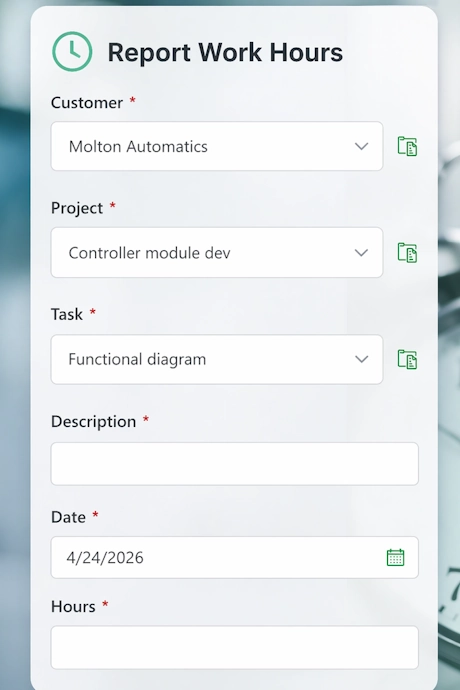Click the Report Work Hours heading

(x=225, y=52)
